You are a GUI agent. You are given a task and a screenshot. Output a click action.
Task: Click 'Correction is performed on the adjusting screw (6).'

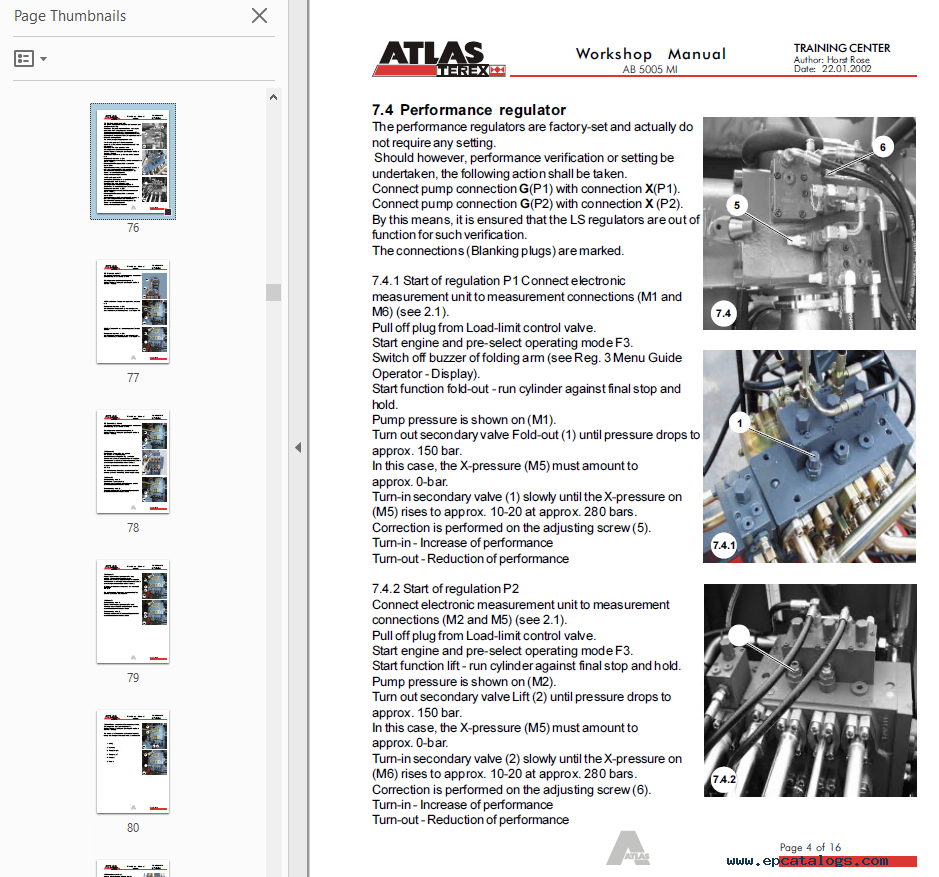511,790
